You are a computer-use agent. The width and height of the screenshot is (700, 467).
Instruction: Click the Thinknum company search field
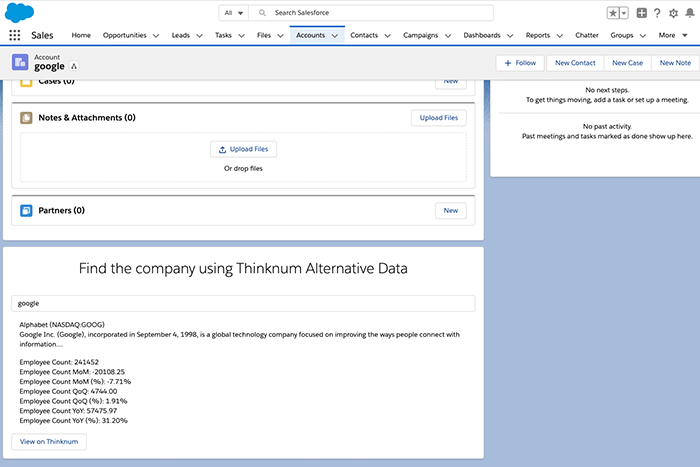point(243,302)
